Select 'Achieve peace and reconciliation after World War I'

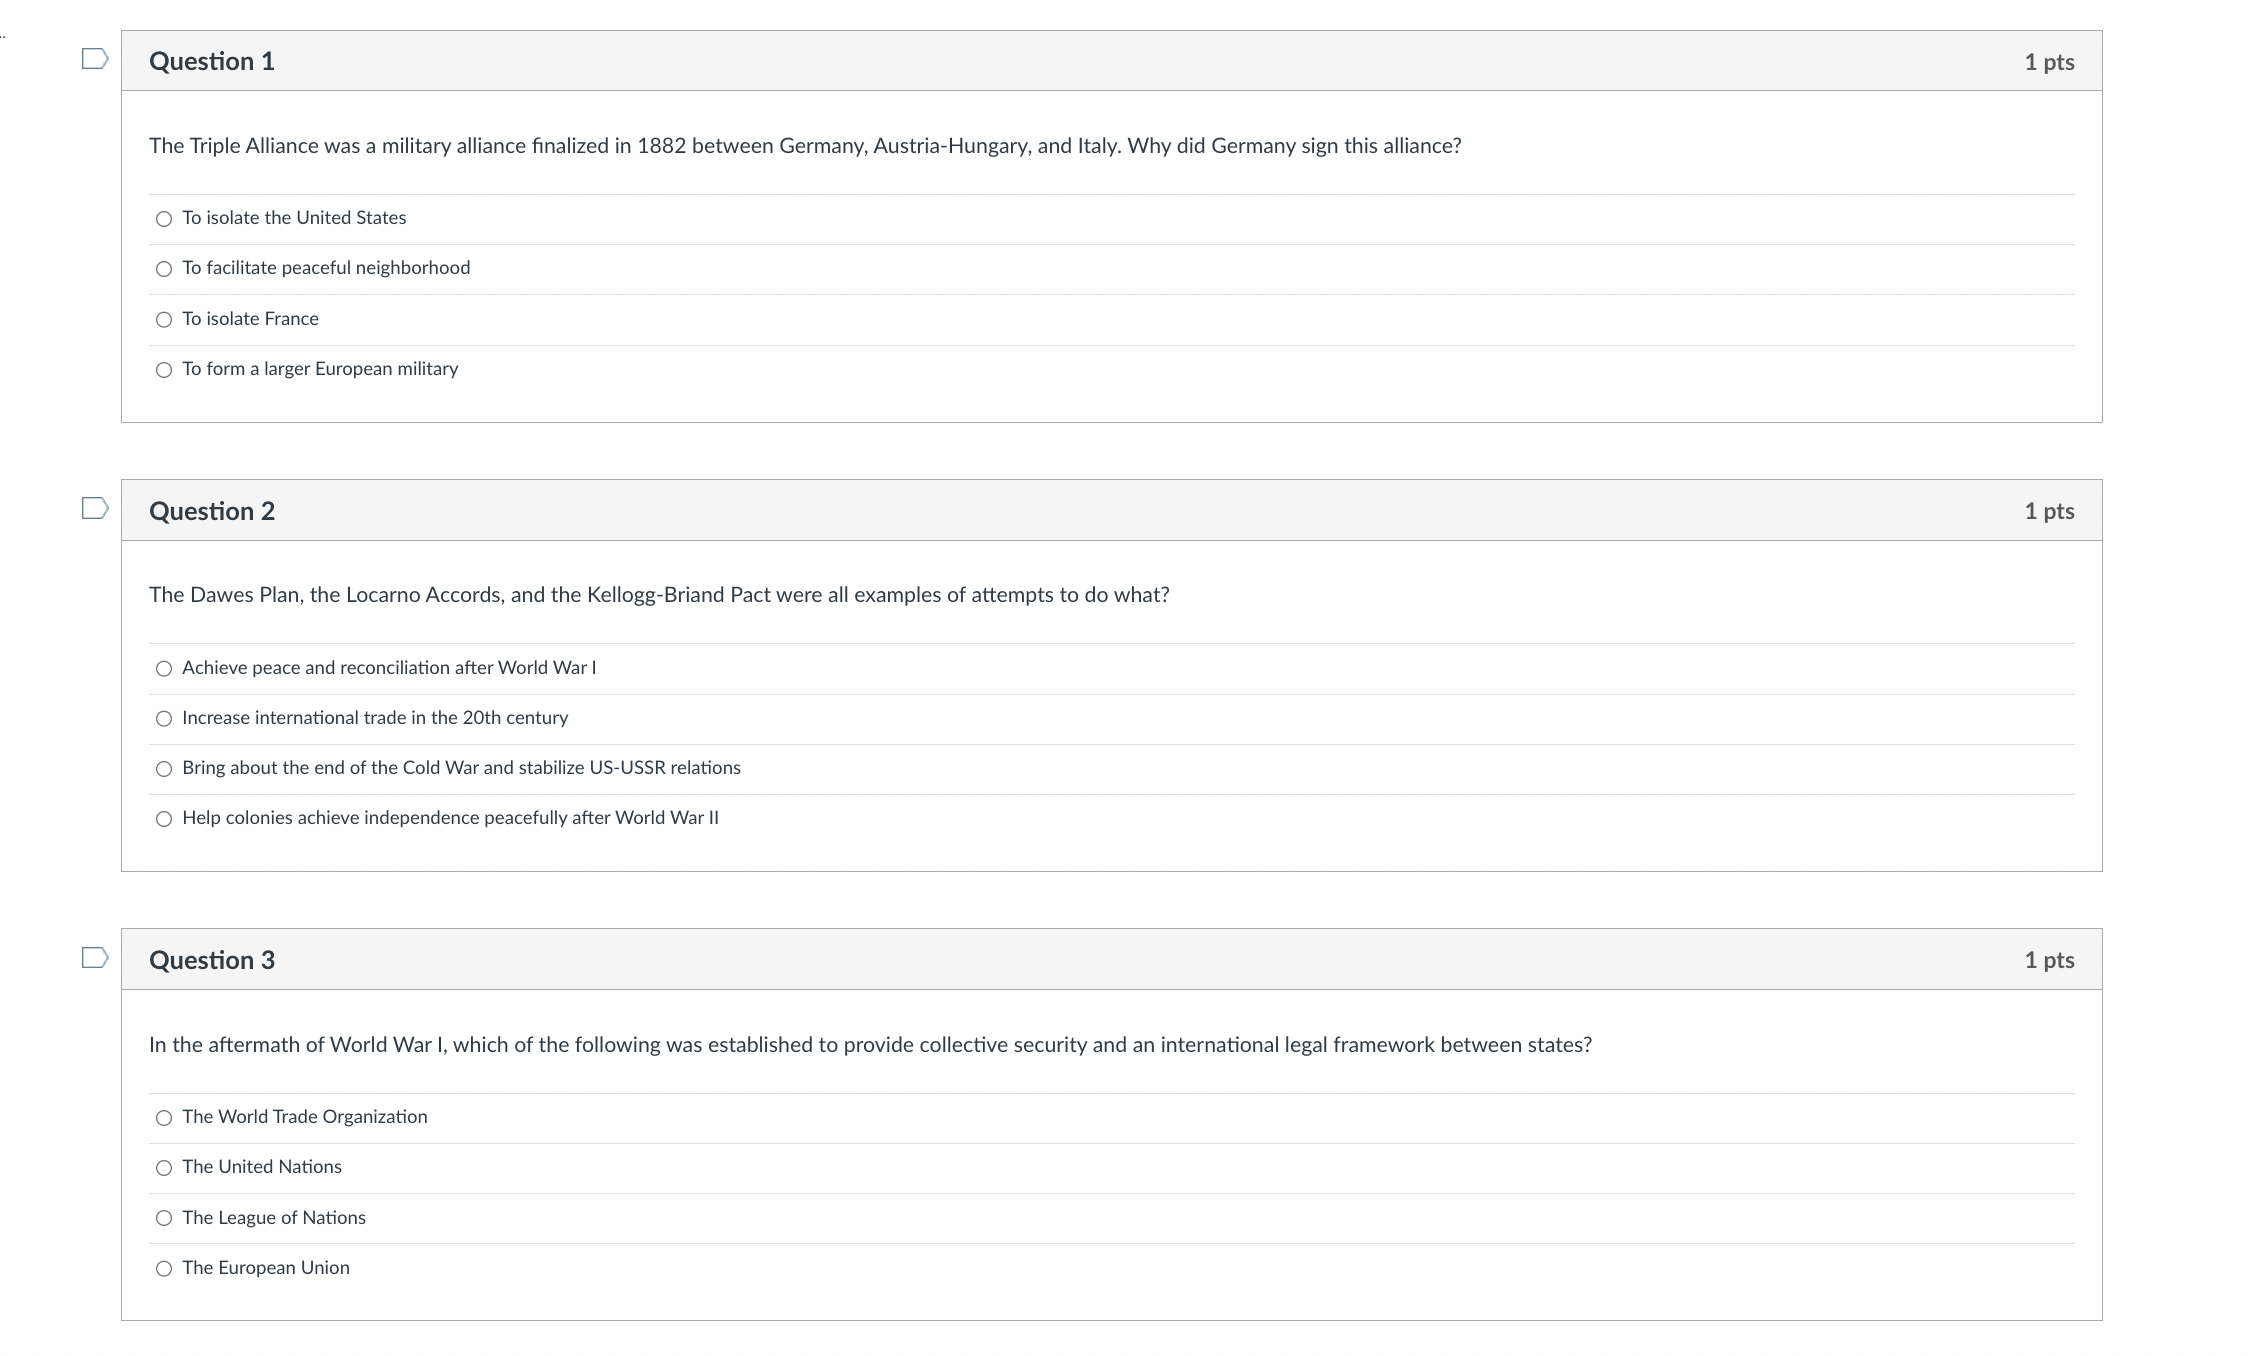[164, 669]
